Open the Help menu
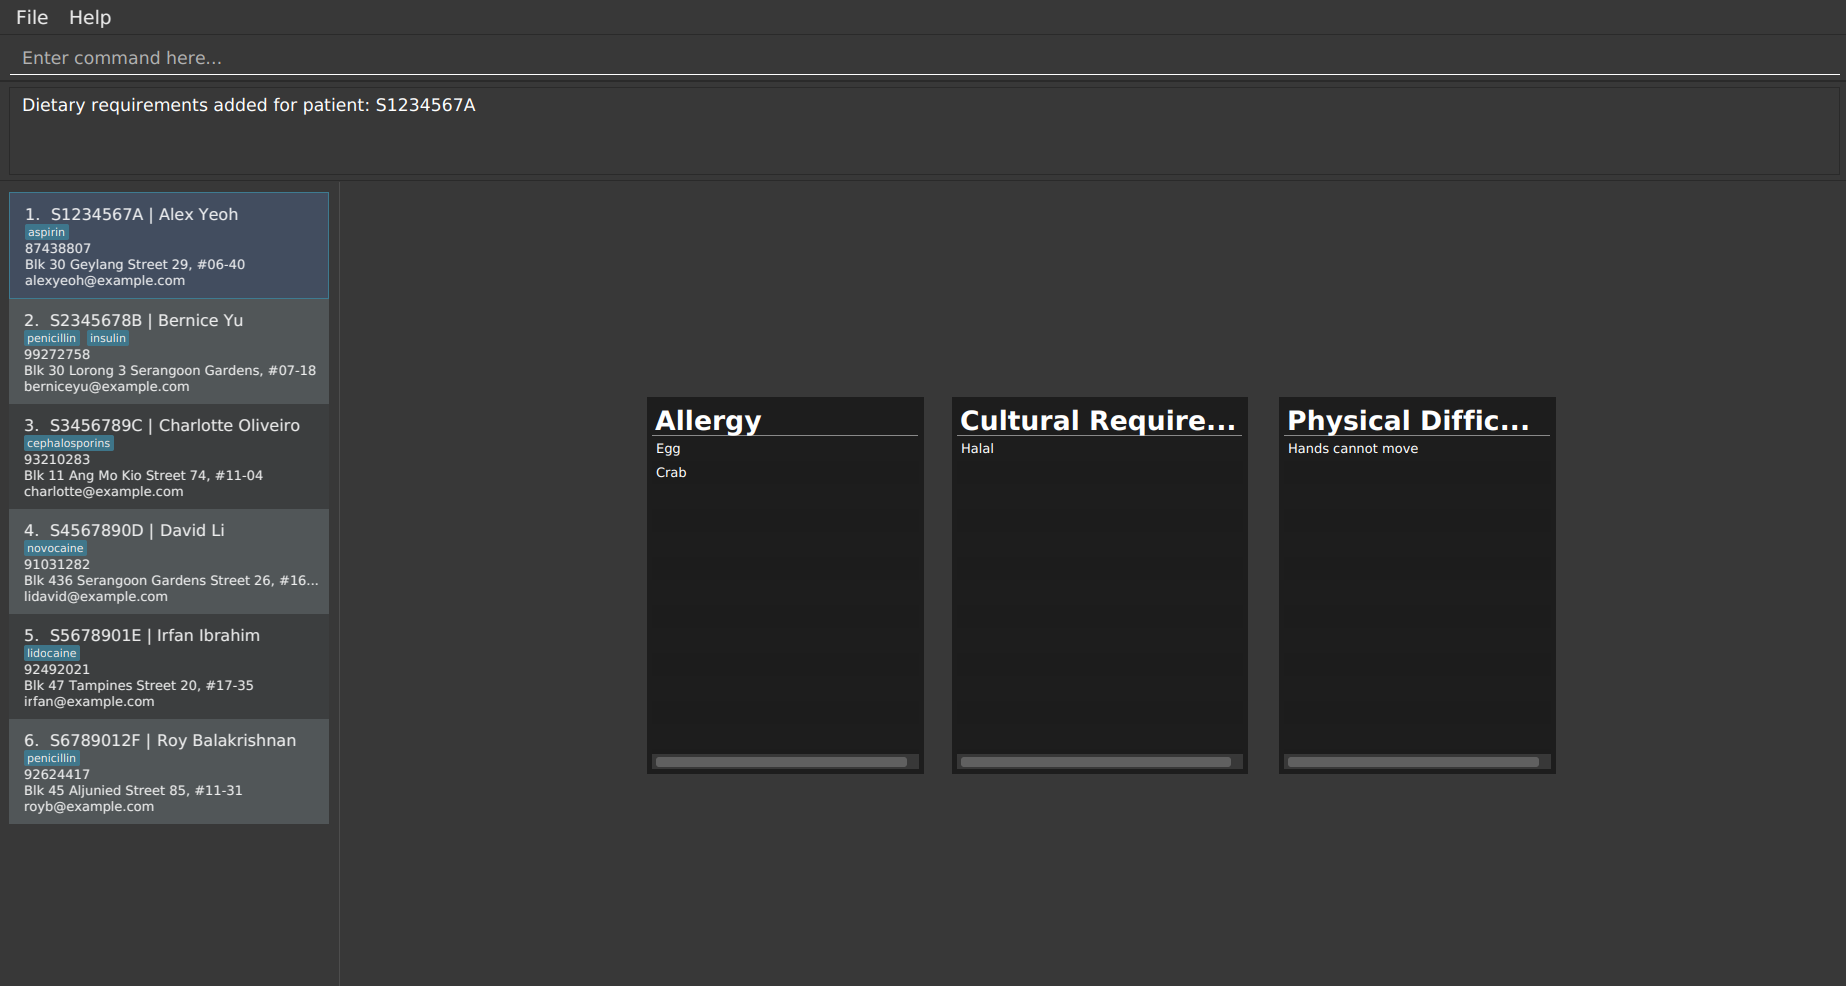 (x=90, y=17)
